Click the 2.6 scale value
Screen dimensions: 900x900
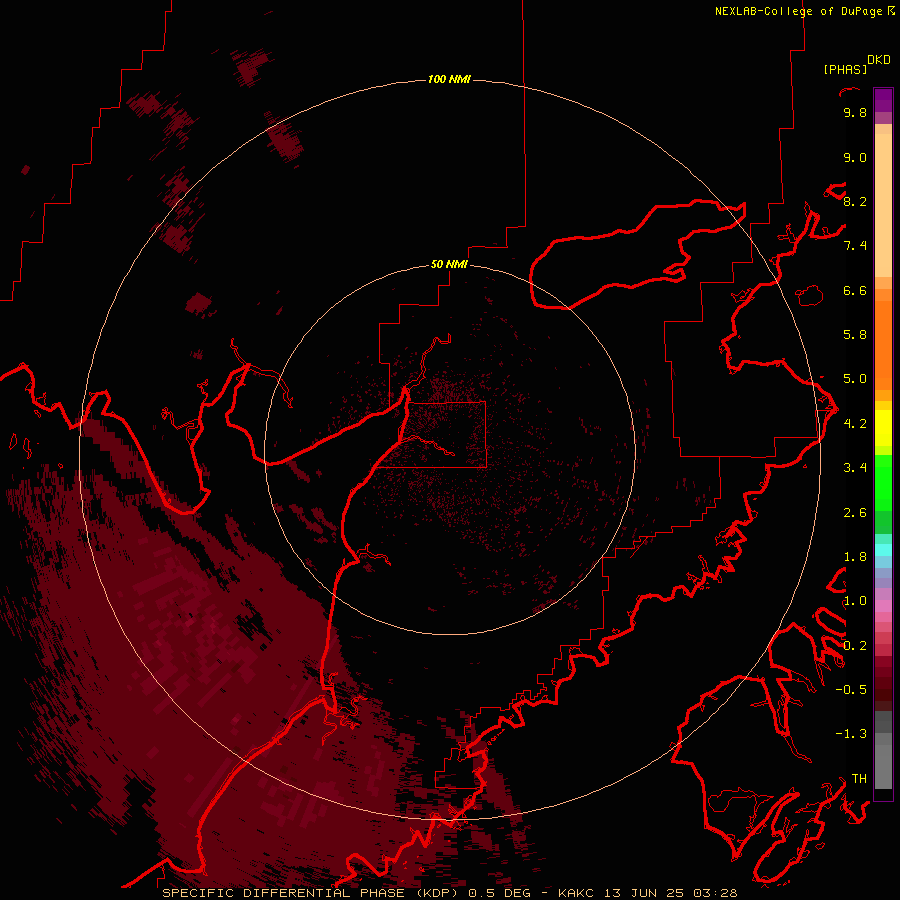pyautogui.click(x=855, y=513)
